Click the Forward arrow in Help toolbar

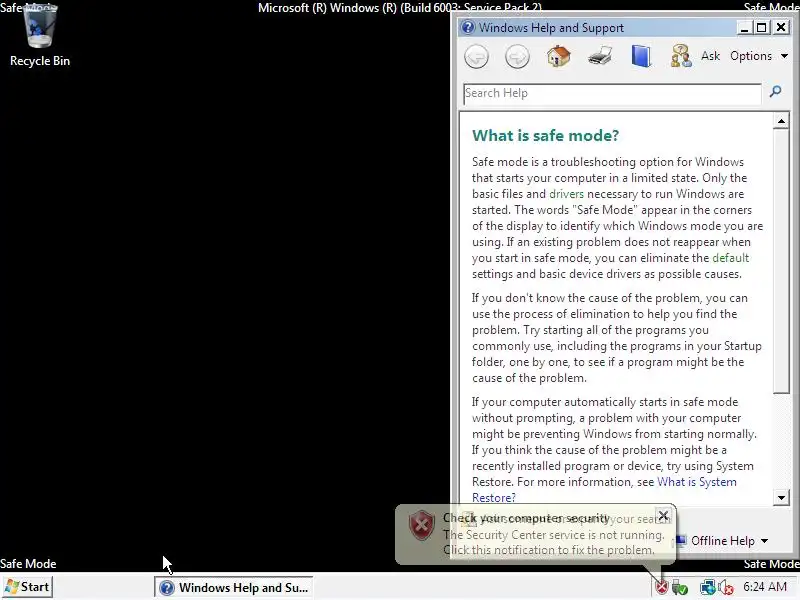pos(517,56)
